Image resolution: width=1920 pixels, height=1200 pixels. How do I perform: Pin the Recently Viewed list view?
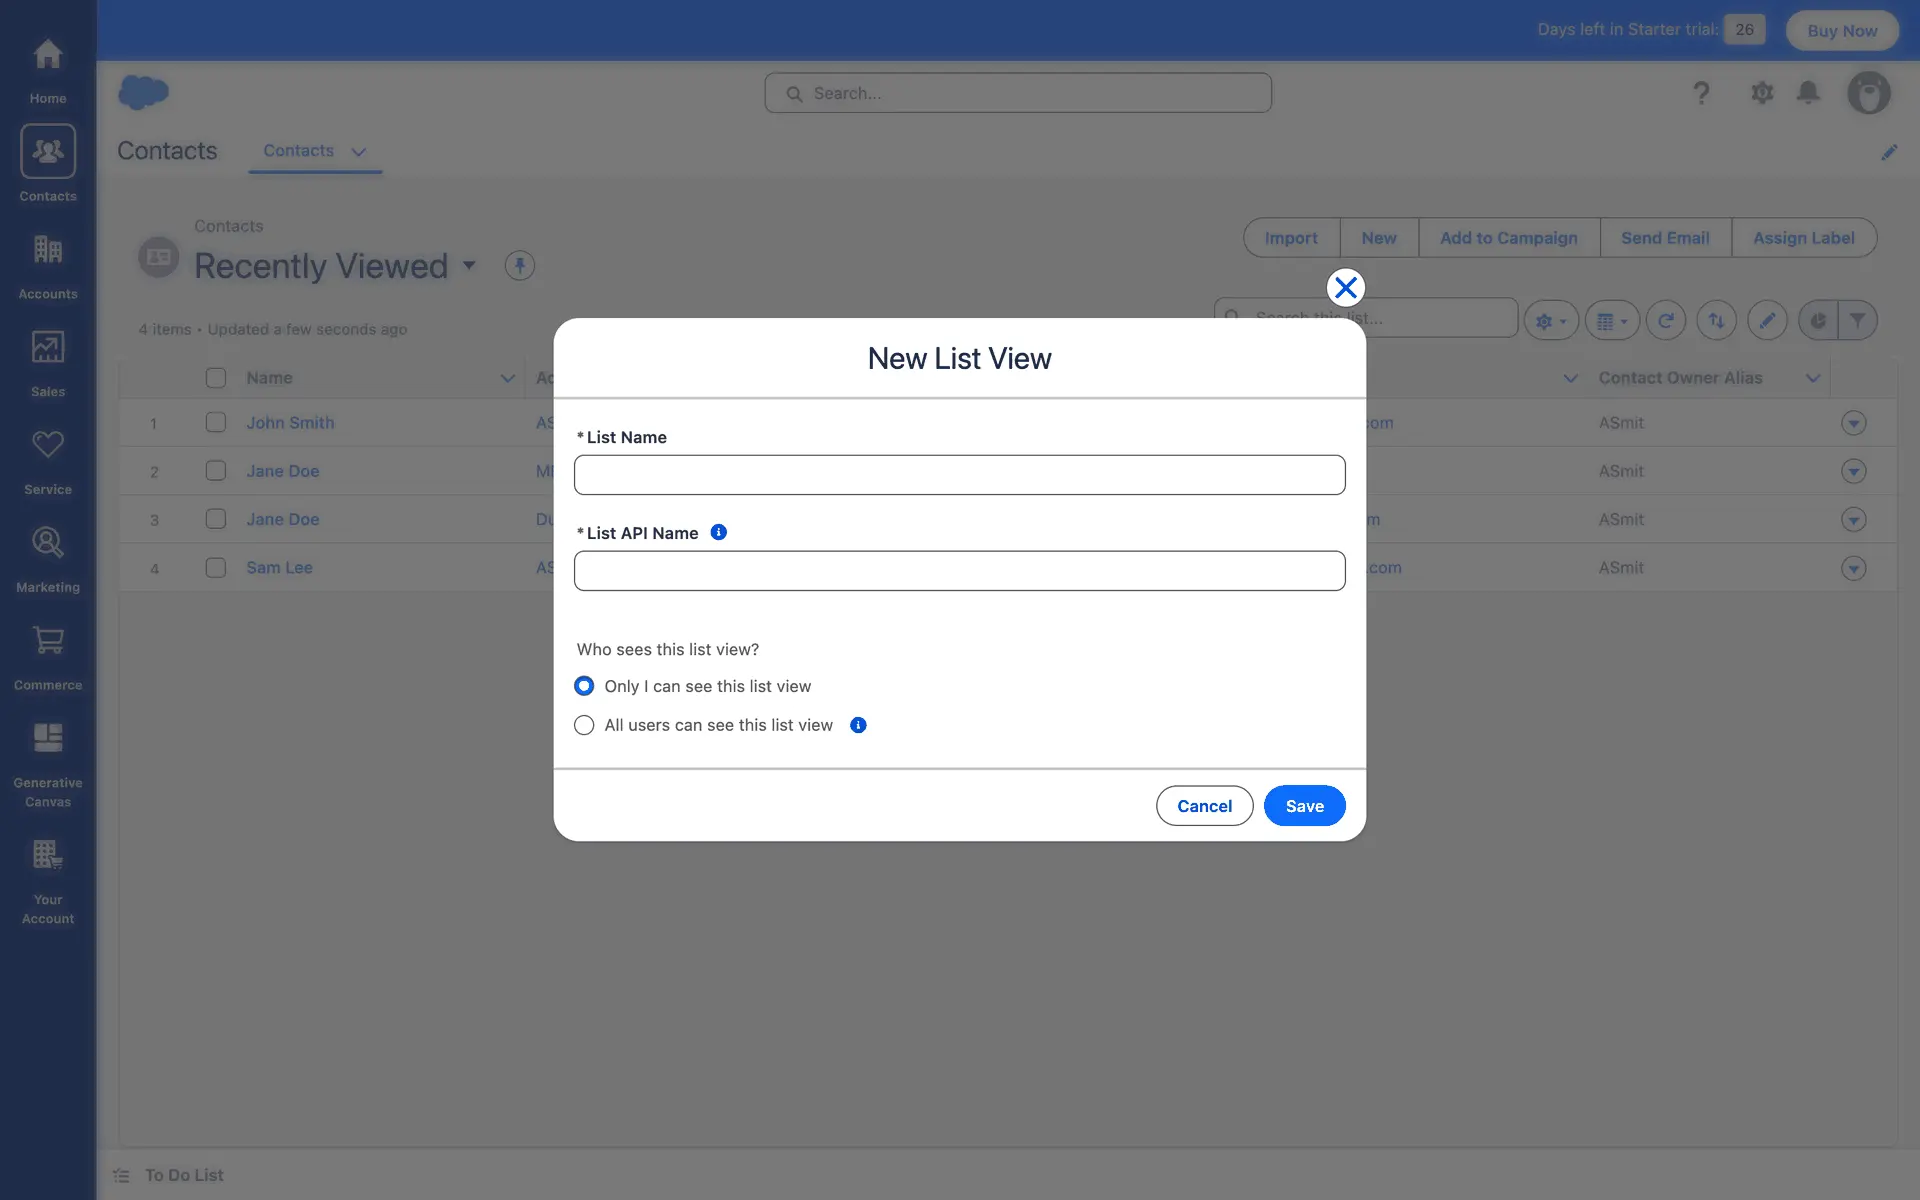pyautogui.click(x=519, y=265)
